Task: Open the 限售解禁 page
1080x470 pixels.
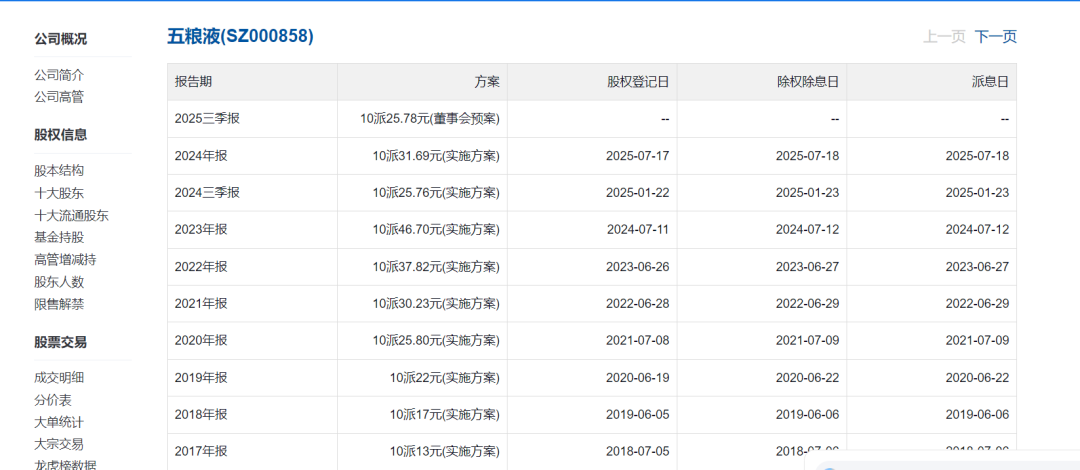Action: coord(59,304)
